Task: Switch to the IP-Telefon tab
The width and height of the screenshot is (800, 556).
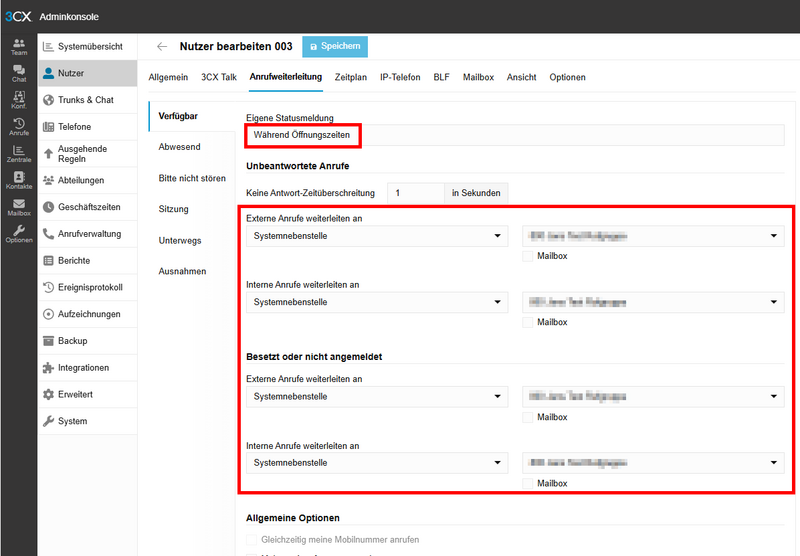Action: tap(400, 78)
